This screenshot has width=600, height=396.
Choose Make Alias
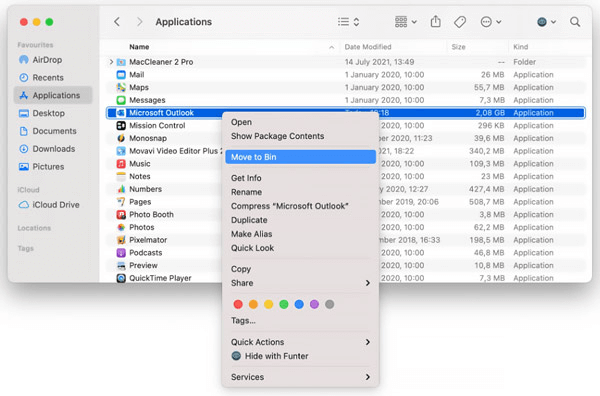(300, 234)
